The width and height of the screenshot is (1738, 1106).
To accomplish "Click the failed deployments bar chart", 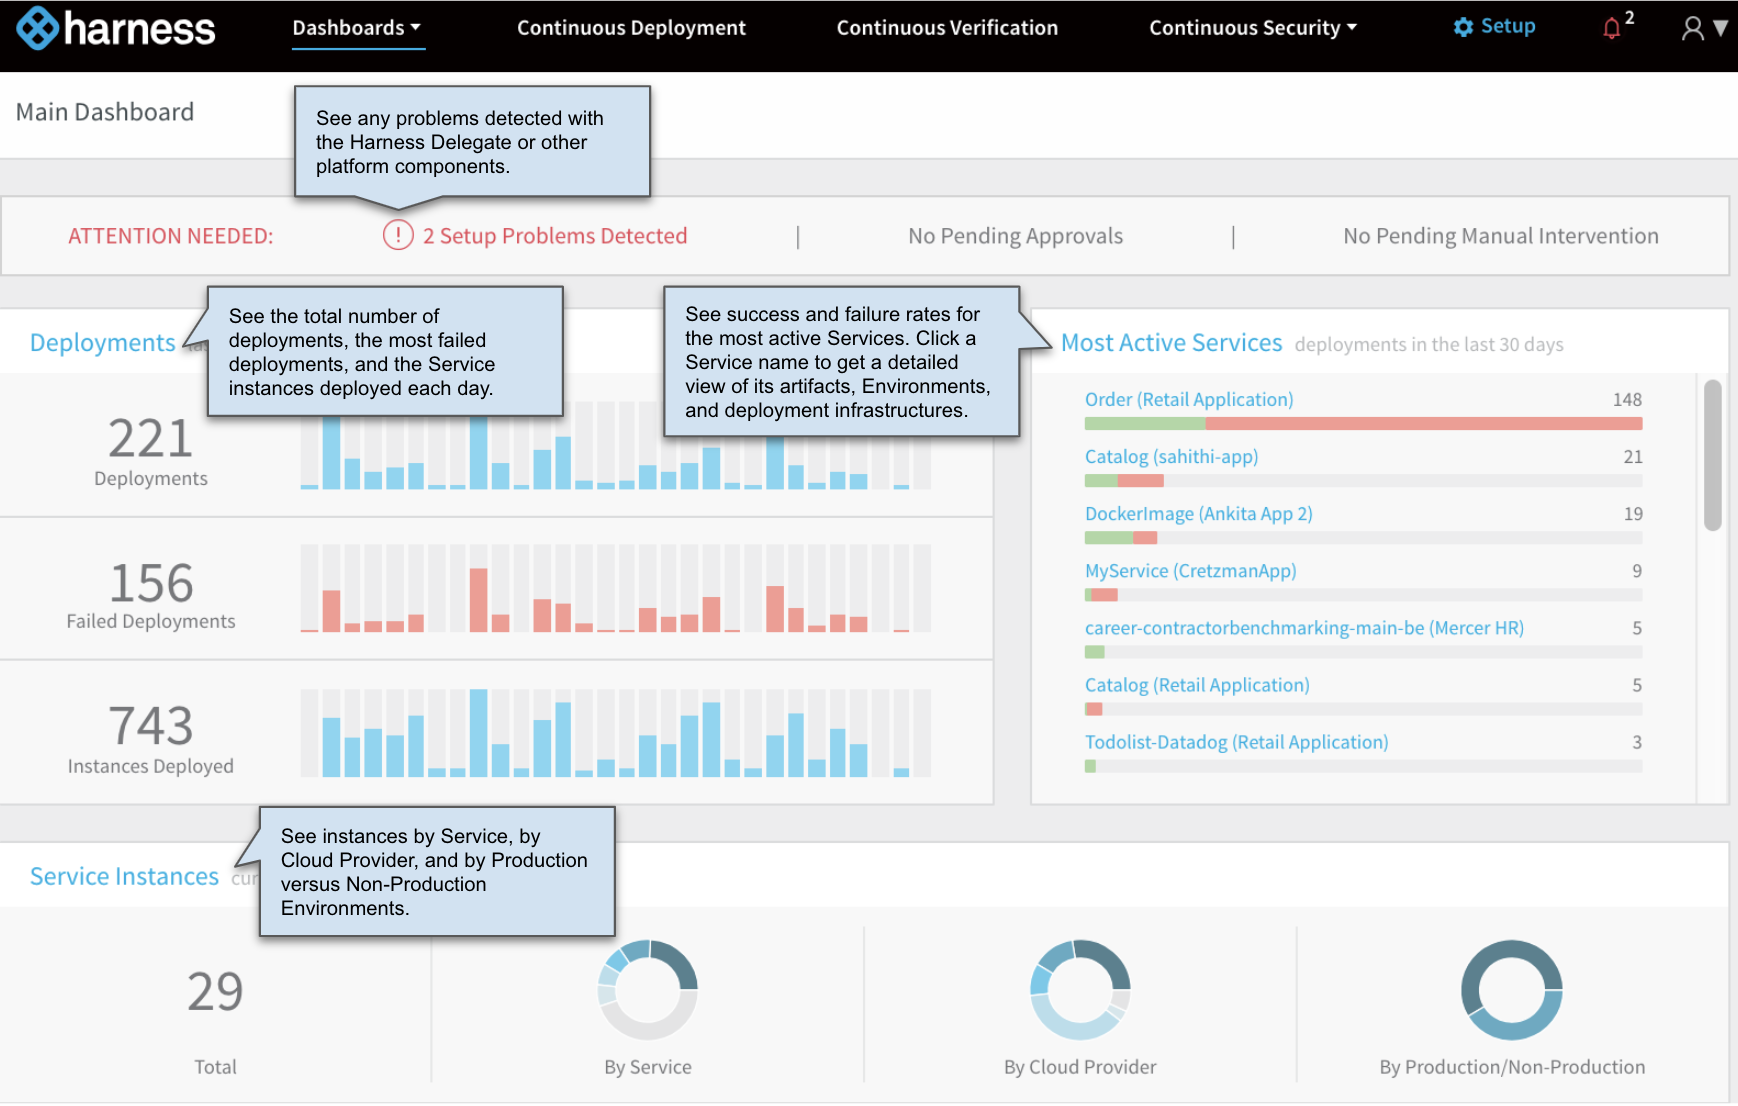I will point(615,588).
